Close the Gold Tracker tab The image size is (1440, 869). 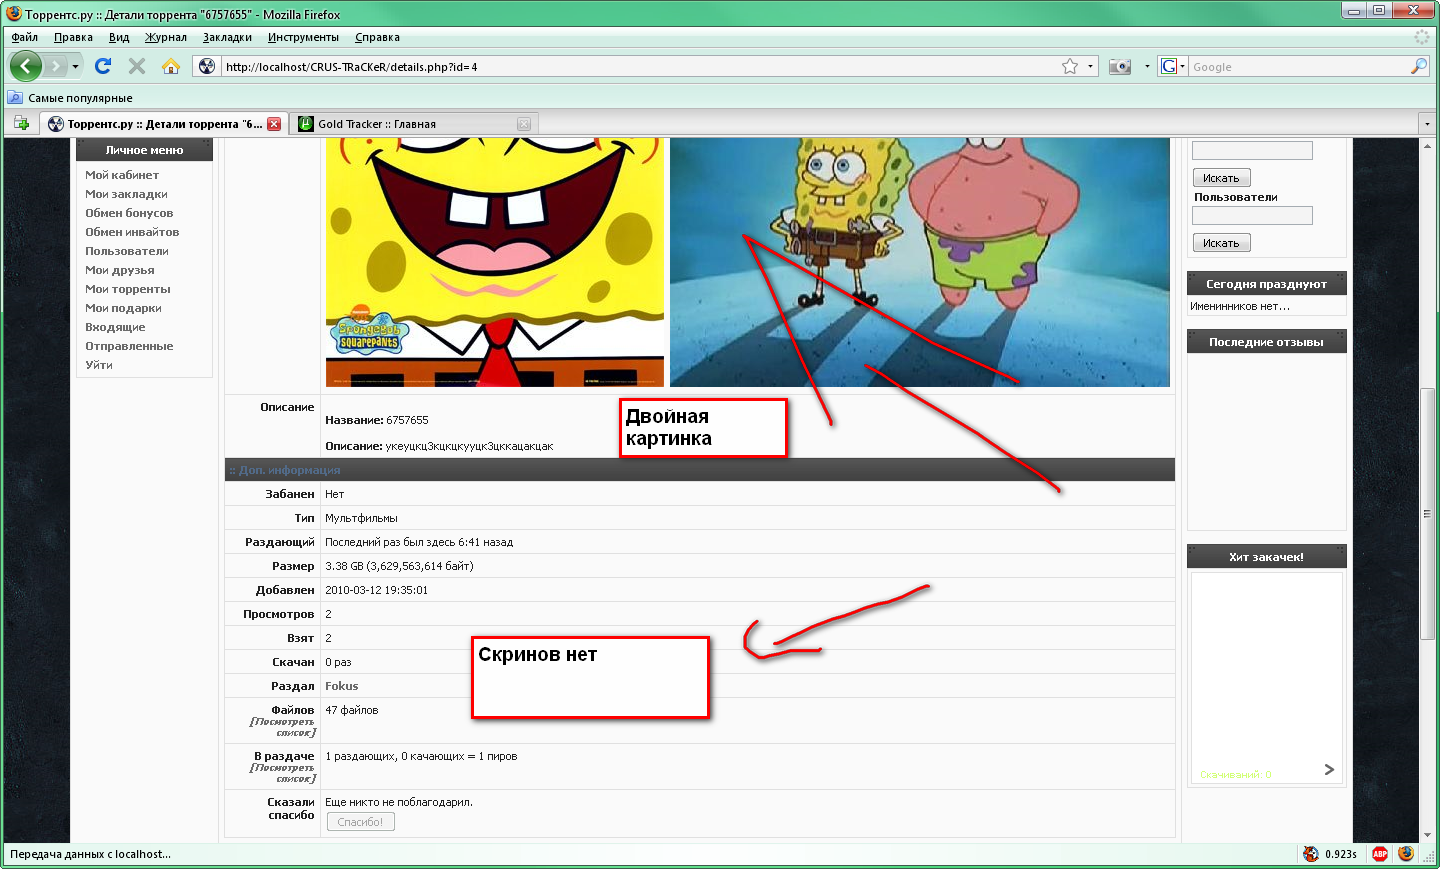(524, 124)
